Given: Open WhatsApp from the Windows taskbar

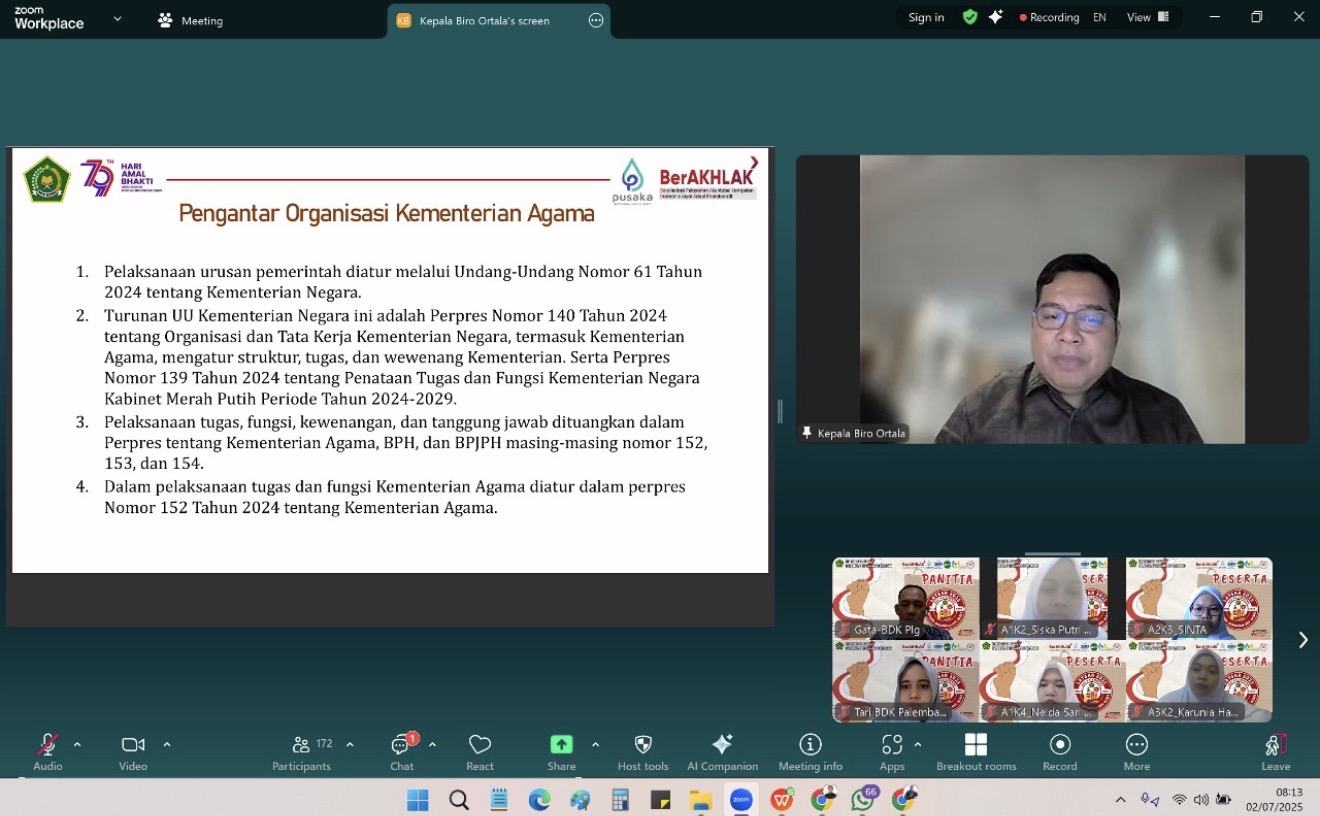Looking at the screenshot, I should click(863, 800).
